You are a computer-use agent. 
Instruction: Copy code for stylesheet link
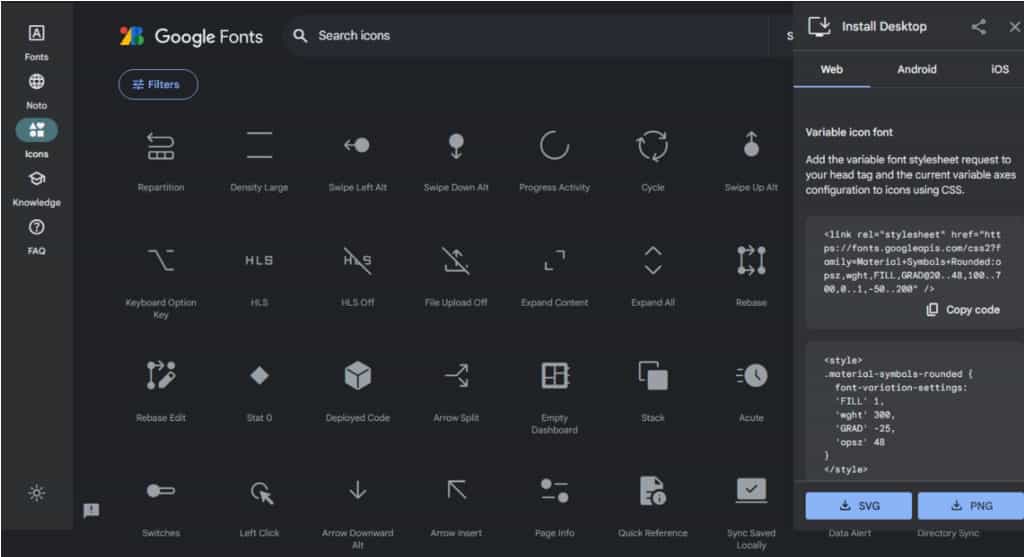[963, 310]
